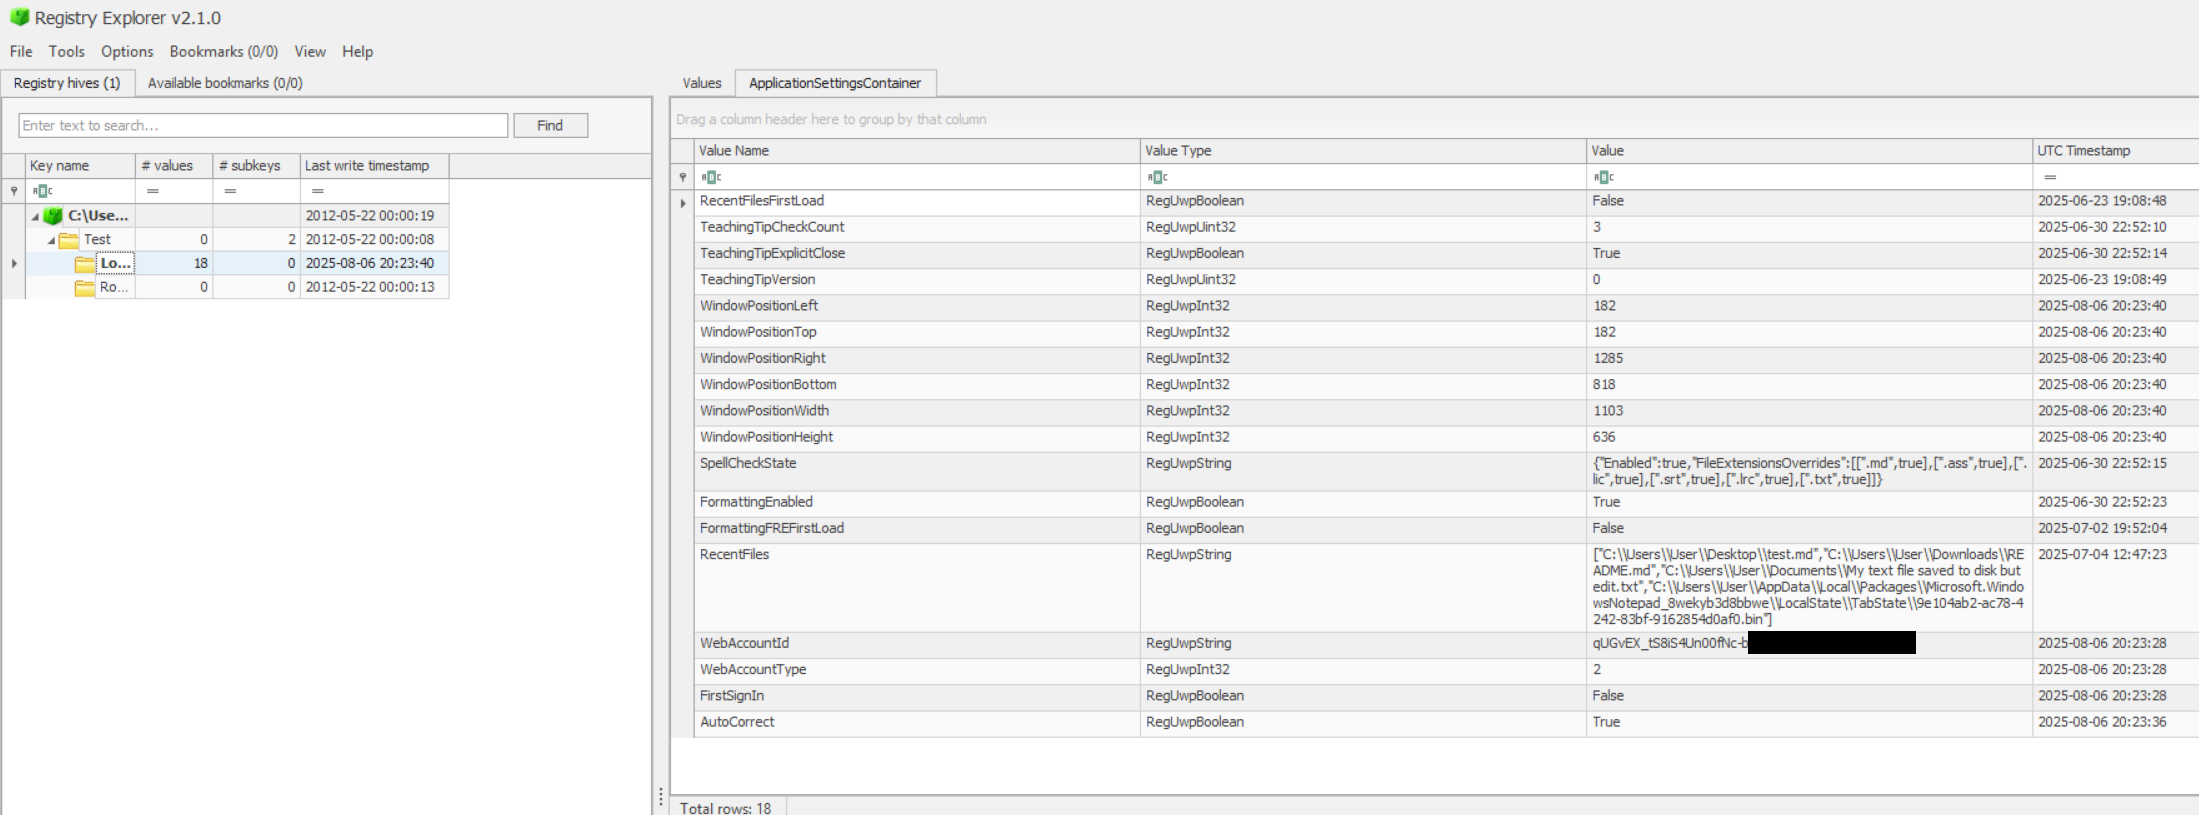Sort by the Key name column header
Image resolution: width=2199 pixels, height=815 pixels.
(80, 166)
